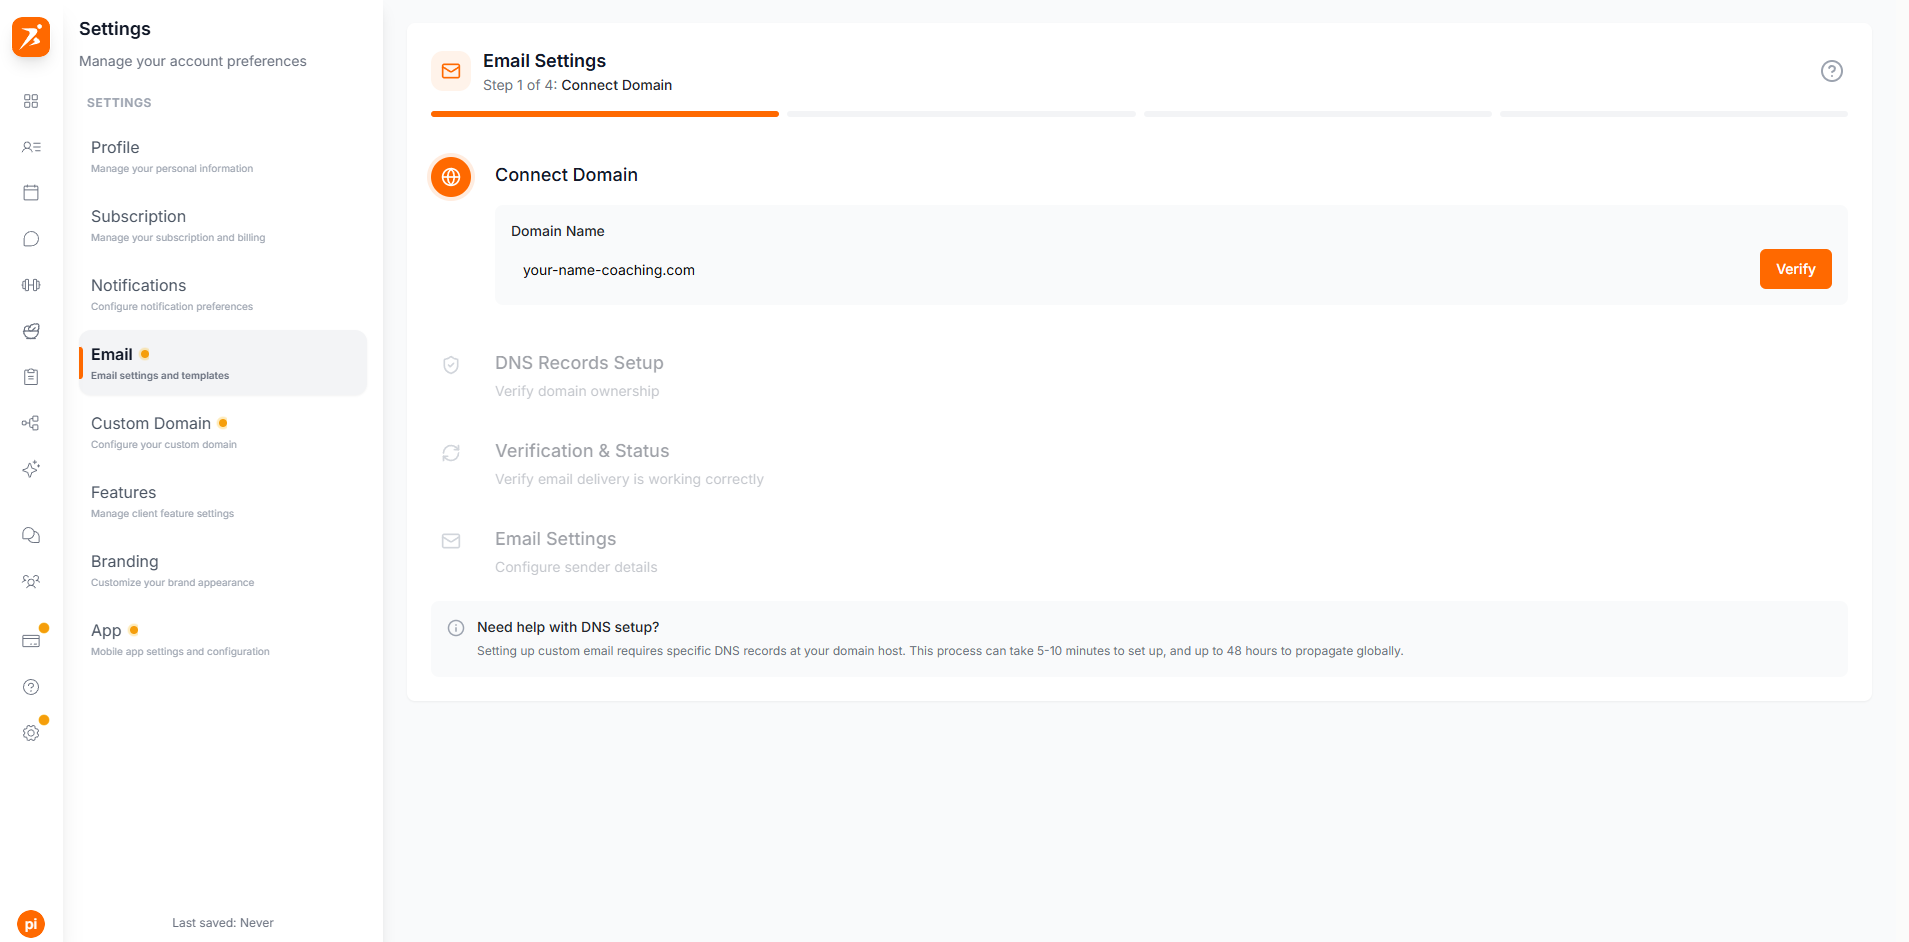Open the Calendar icon
The width and height of the screenshot is (1909, 942).
(x=31, y=192)
